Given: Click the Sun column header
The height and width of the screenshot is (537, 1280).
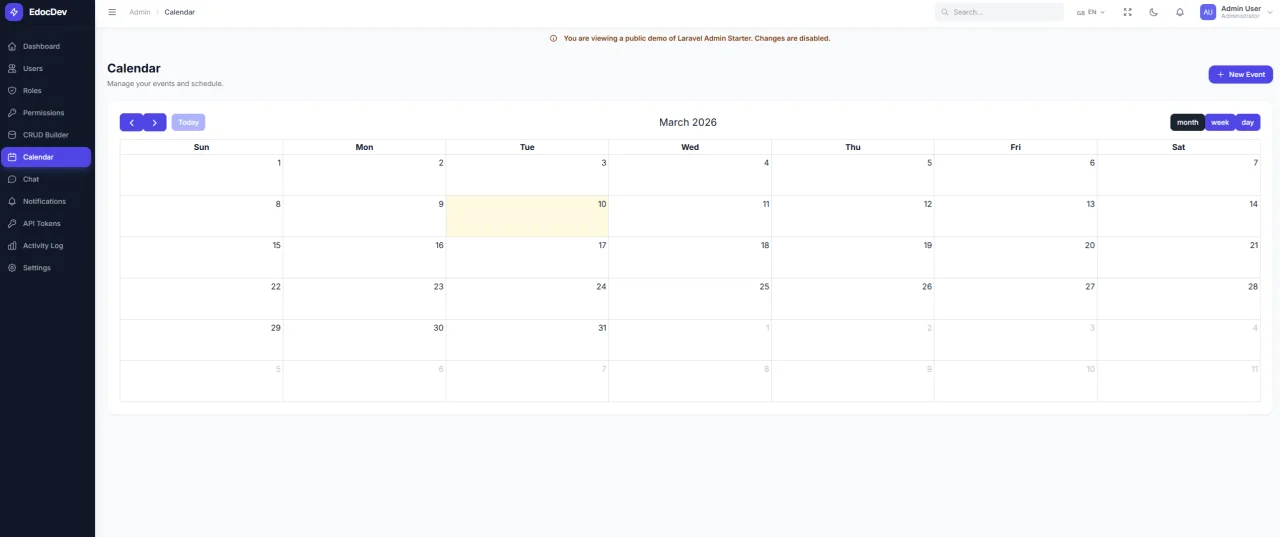Looking at the screenshot, I should (x=201, y=147).
